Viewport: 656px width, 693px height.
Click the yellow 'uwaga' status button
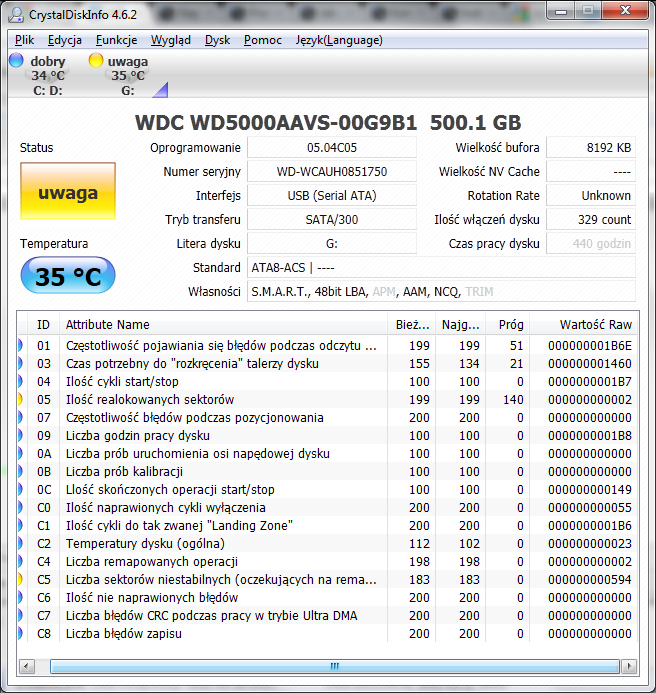click(x=68, y=191)
